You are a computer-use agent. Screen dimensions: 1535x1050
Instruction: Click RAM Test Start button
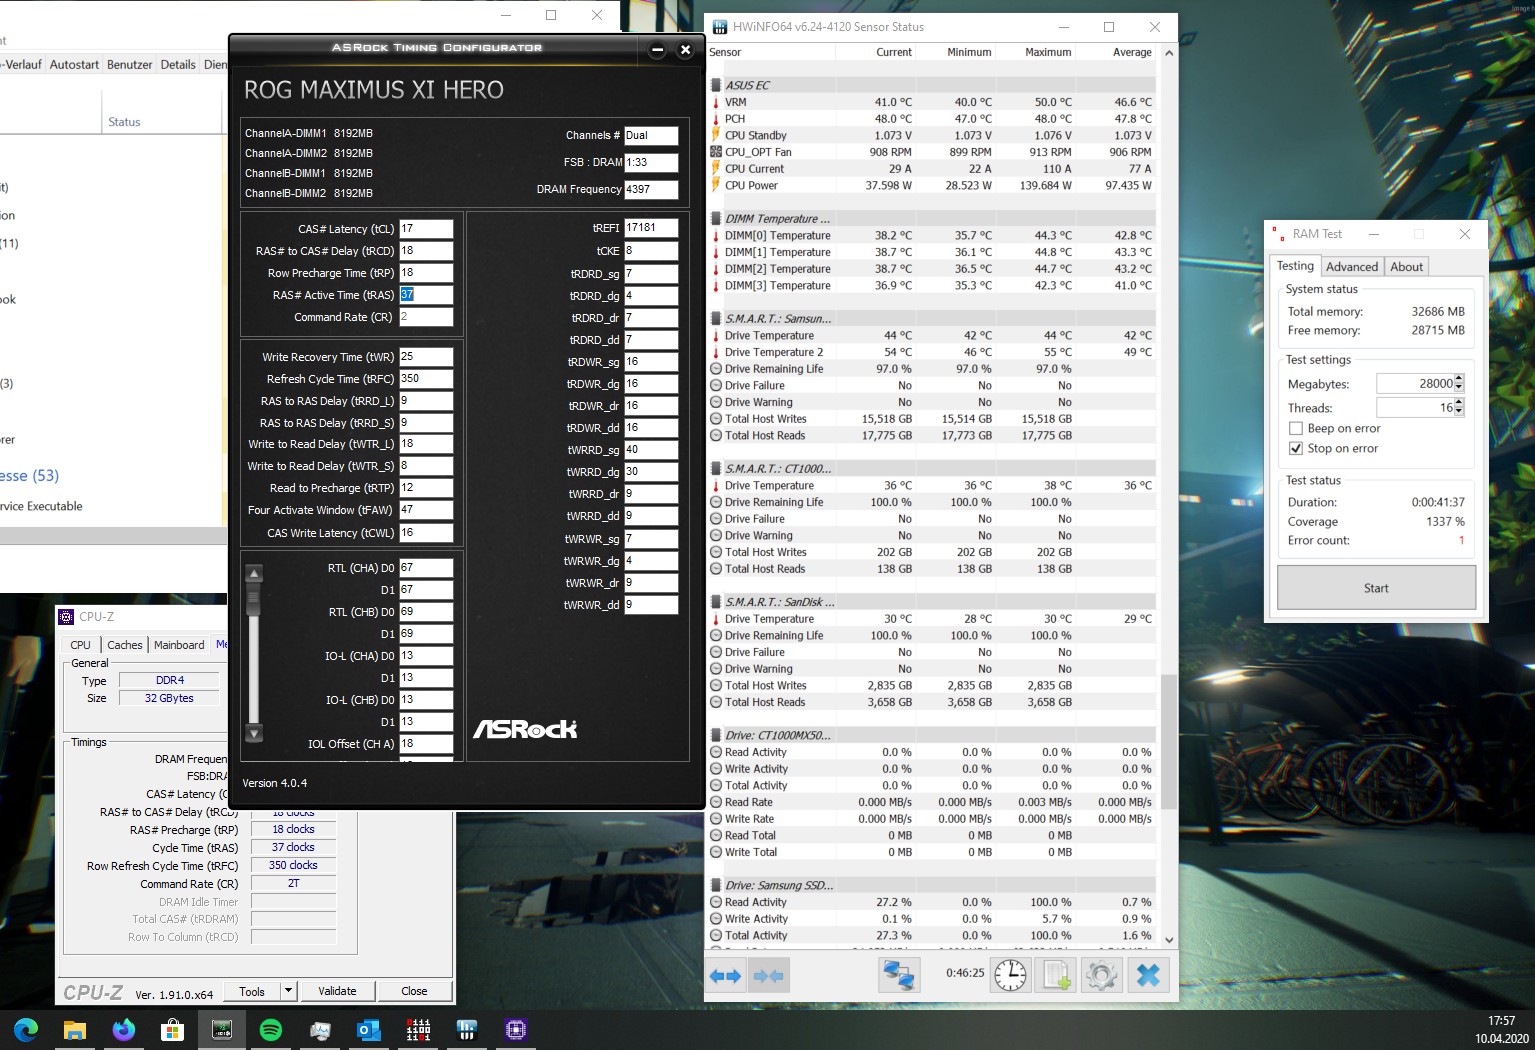(x=1376, y=588)
